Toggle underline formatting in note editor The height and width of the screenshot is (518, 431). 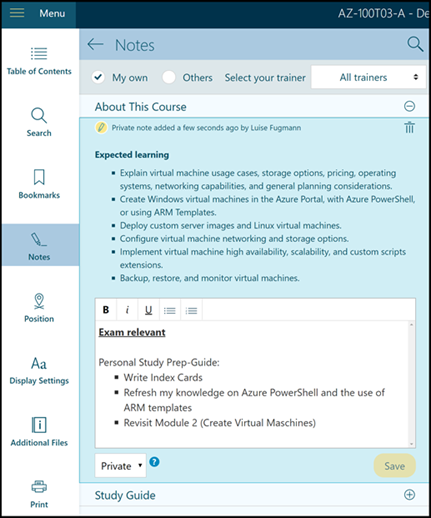[x=148, y=310]
